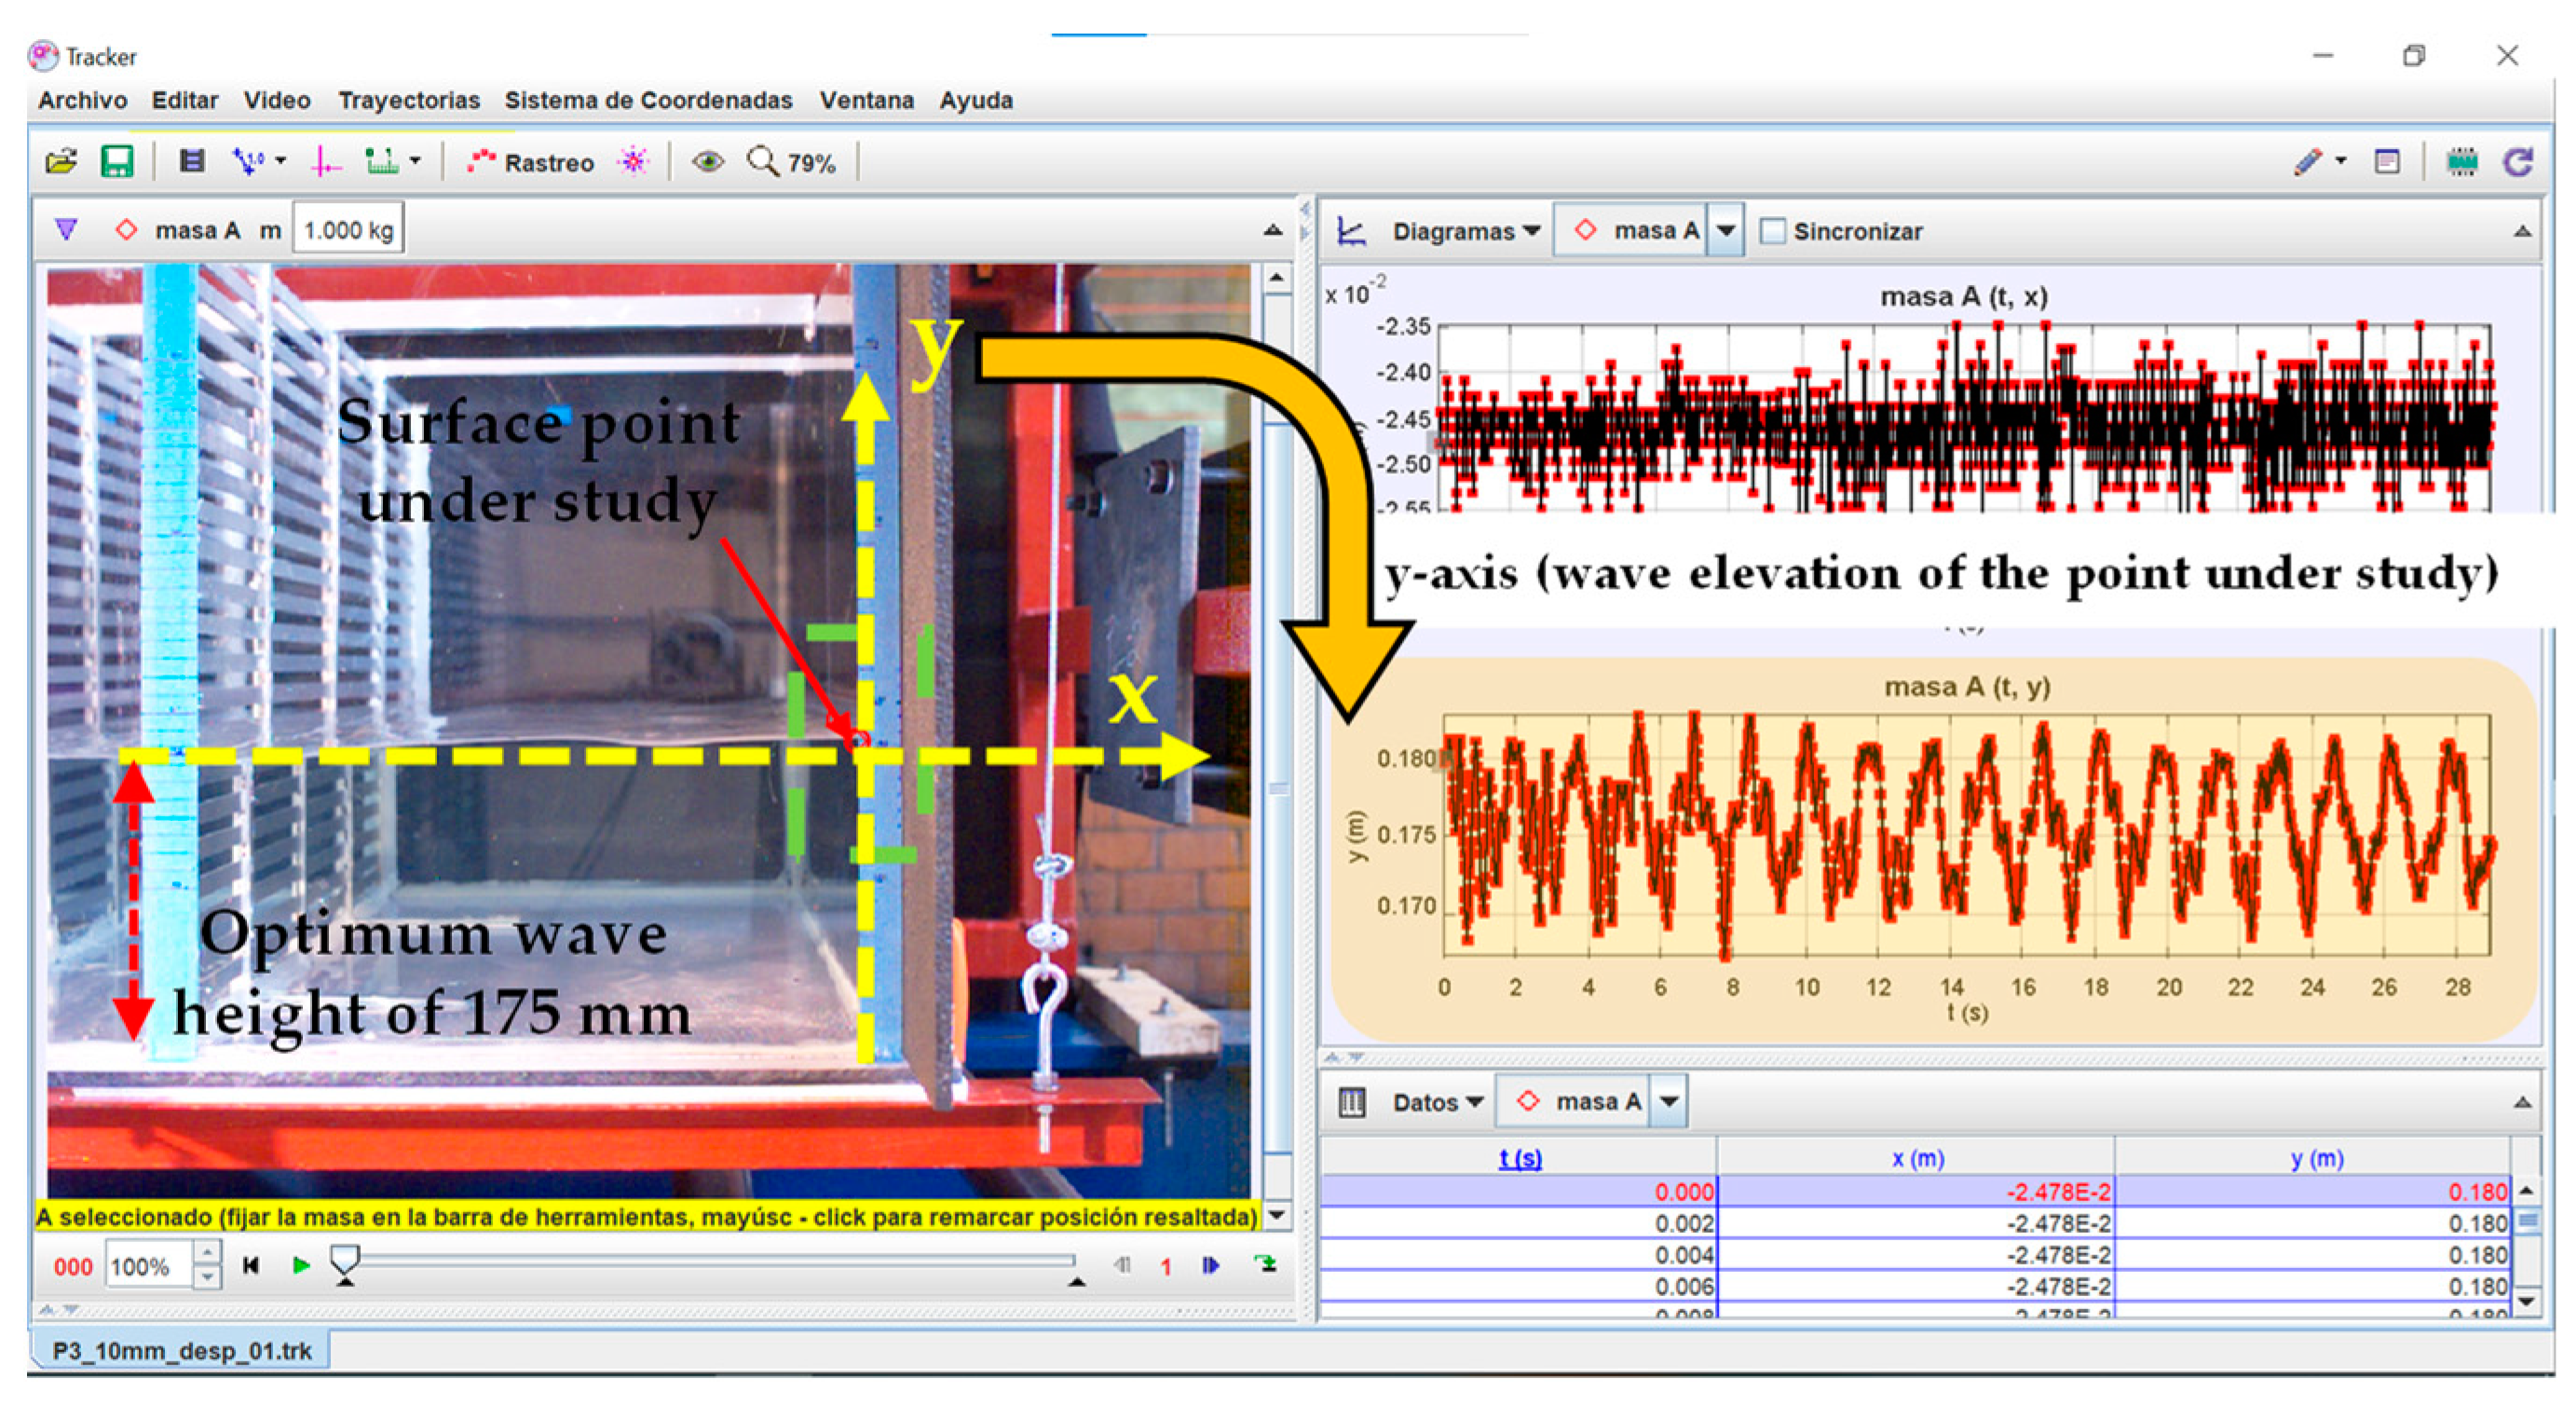Image resolution: width=2576 pixels, height=1406 pixels.
Task: Click the zoom magnifier icon
Action: click(x=763, y=161)
